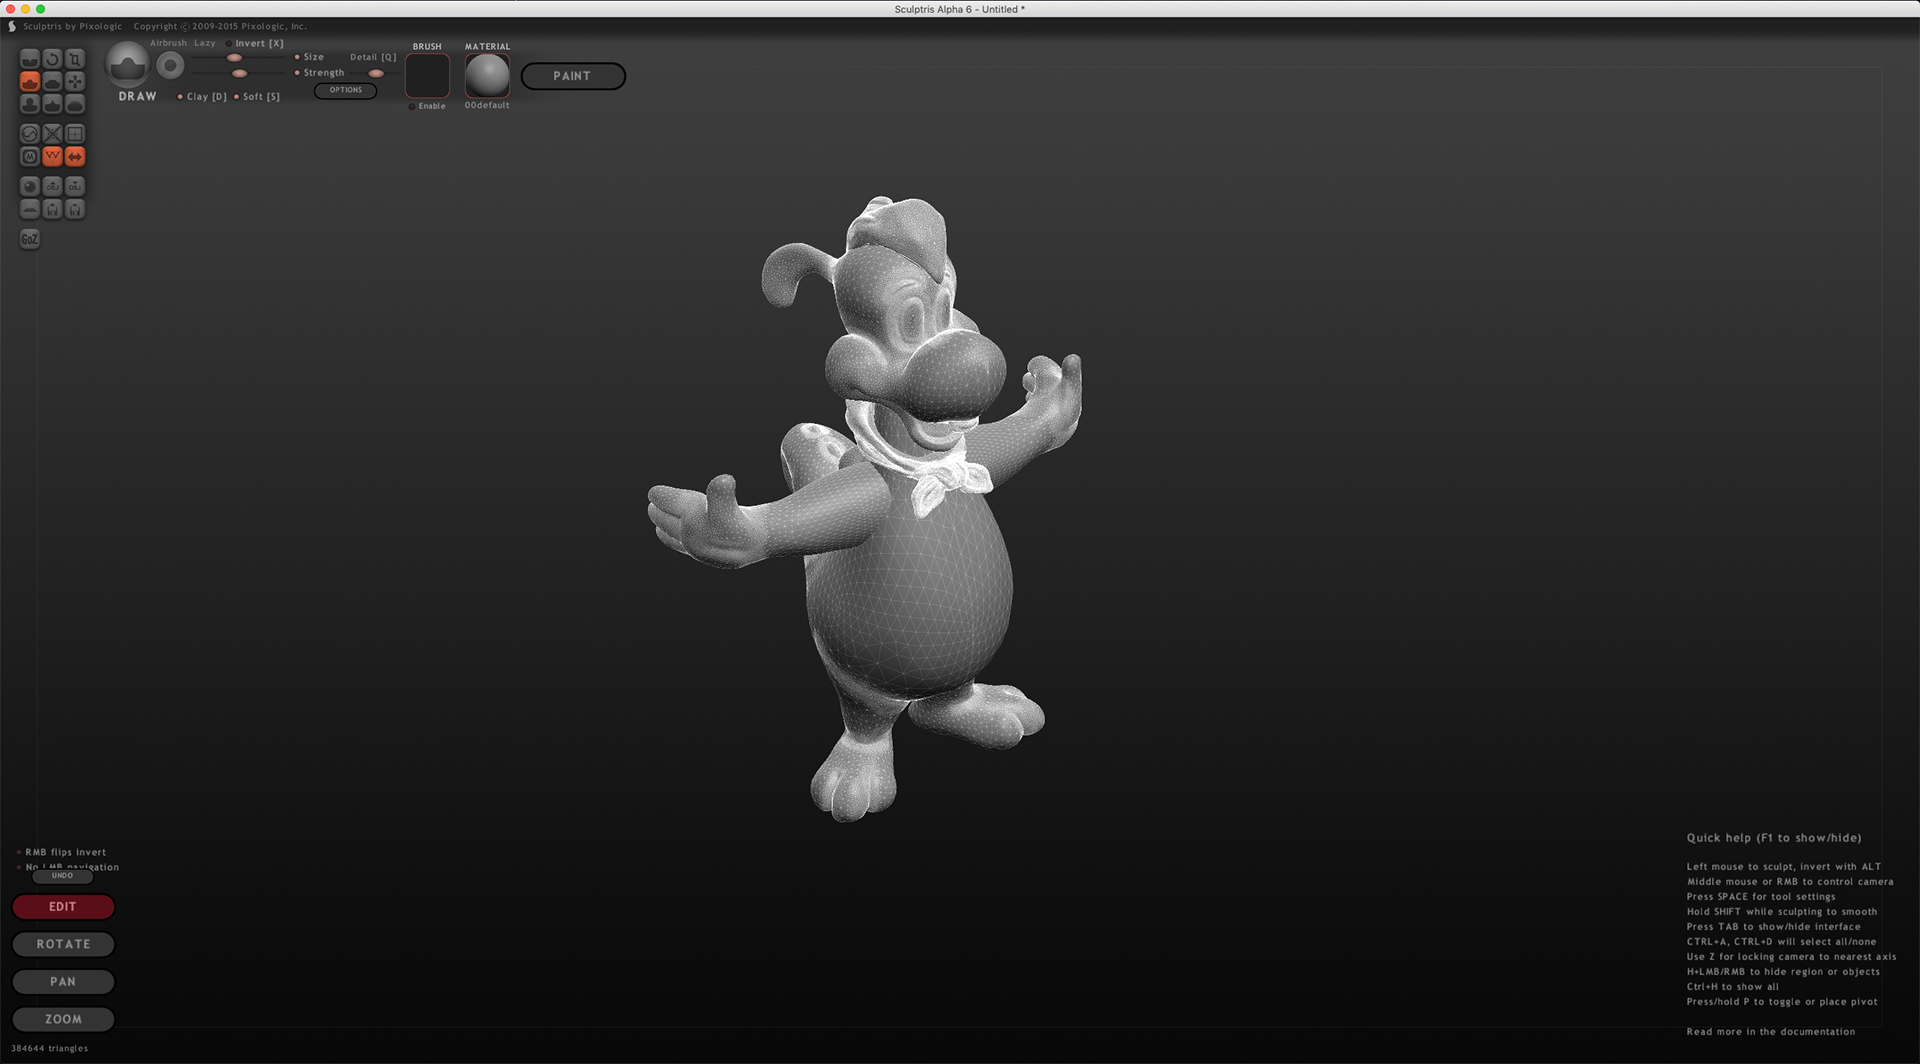Open Read more in the documentation link
Screen dimensions: 1920x1064
(x=1770, y=1032)
